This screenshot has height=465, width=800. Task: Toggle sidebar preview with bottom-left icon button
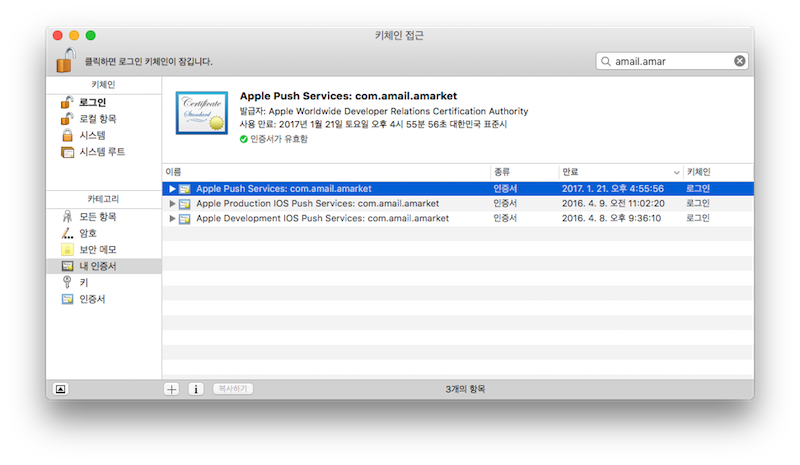60,389
